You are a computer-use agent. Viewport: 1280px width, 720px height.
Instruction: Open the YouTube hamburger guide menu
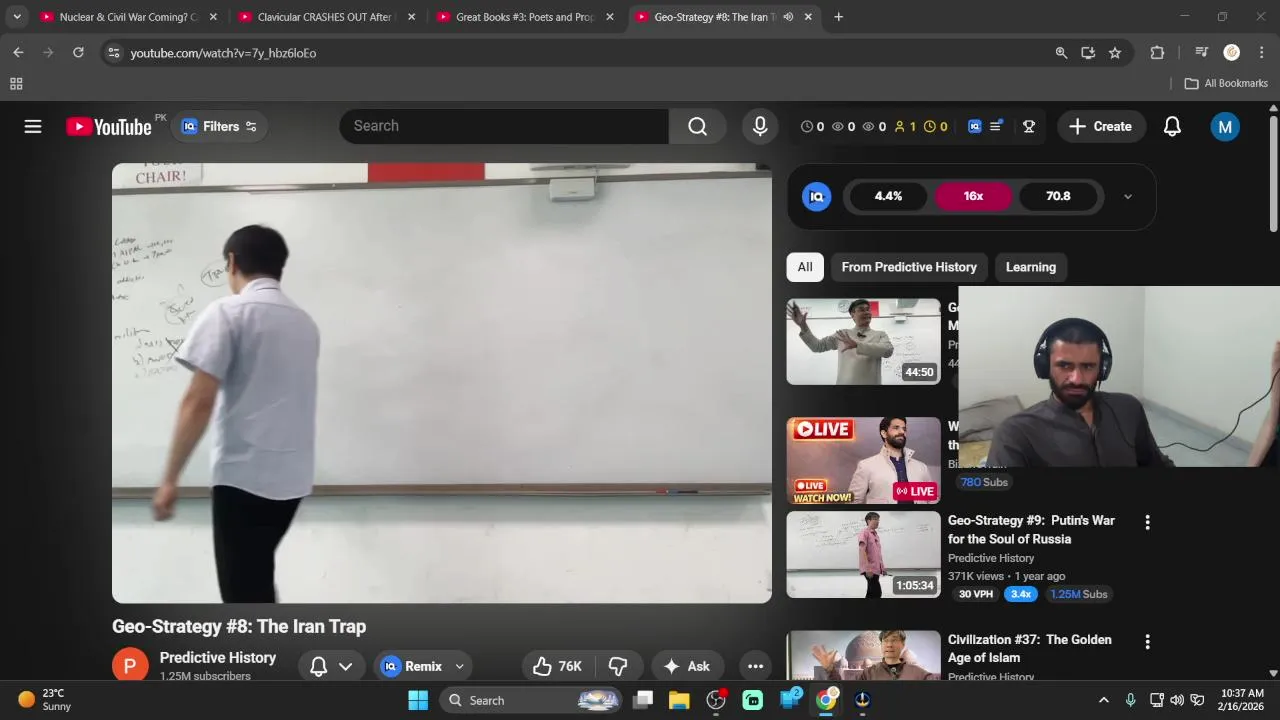click(33, 126)
